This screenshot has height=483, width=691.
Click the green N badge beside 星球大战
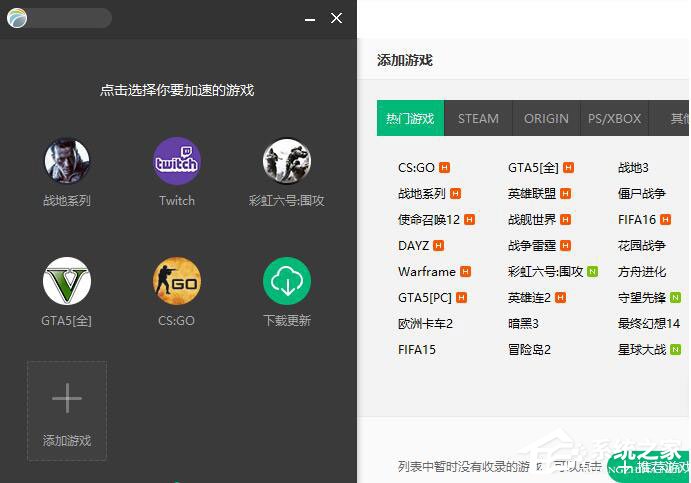[x=675, y=349]
